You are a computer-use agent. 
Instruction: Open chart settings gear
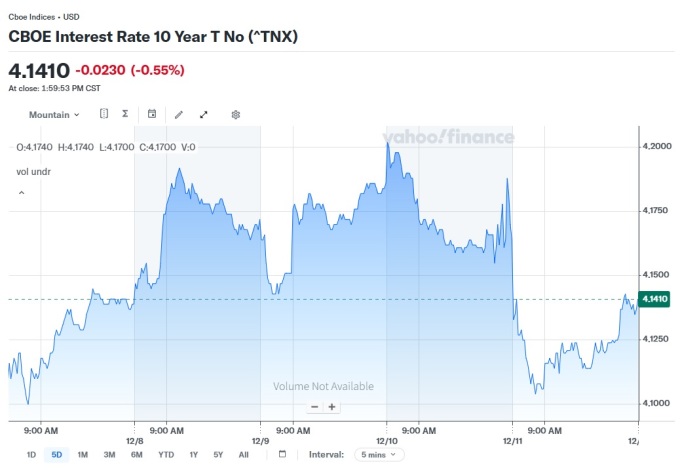tap(236, 114)
